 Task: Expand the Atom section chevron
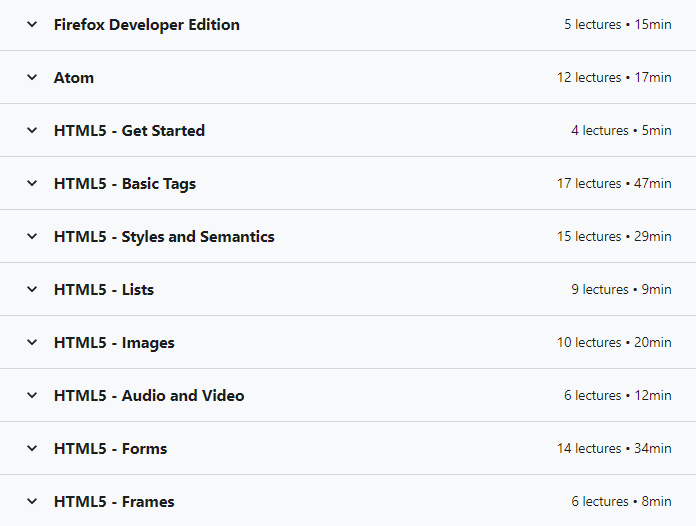(x=32, y=77)
